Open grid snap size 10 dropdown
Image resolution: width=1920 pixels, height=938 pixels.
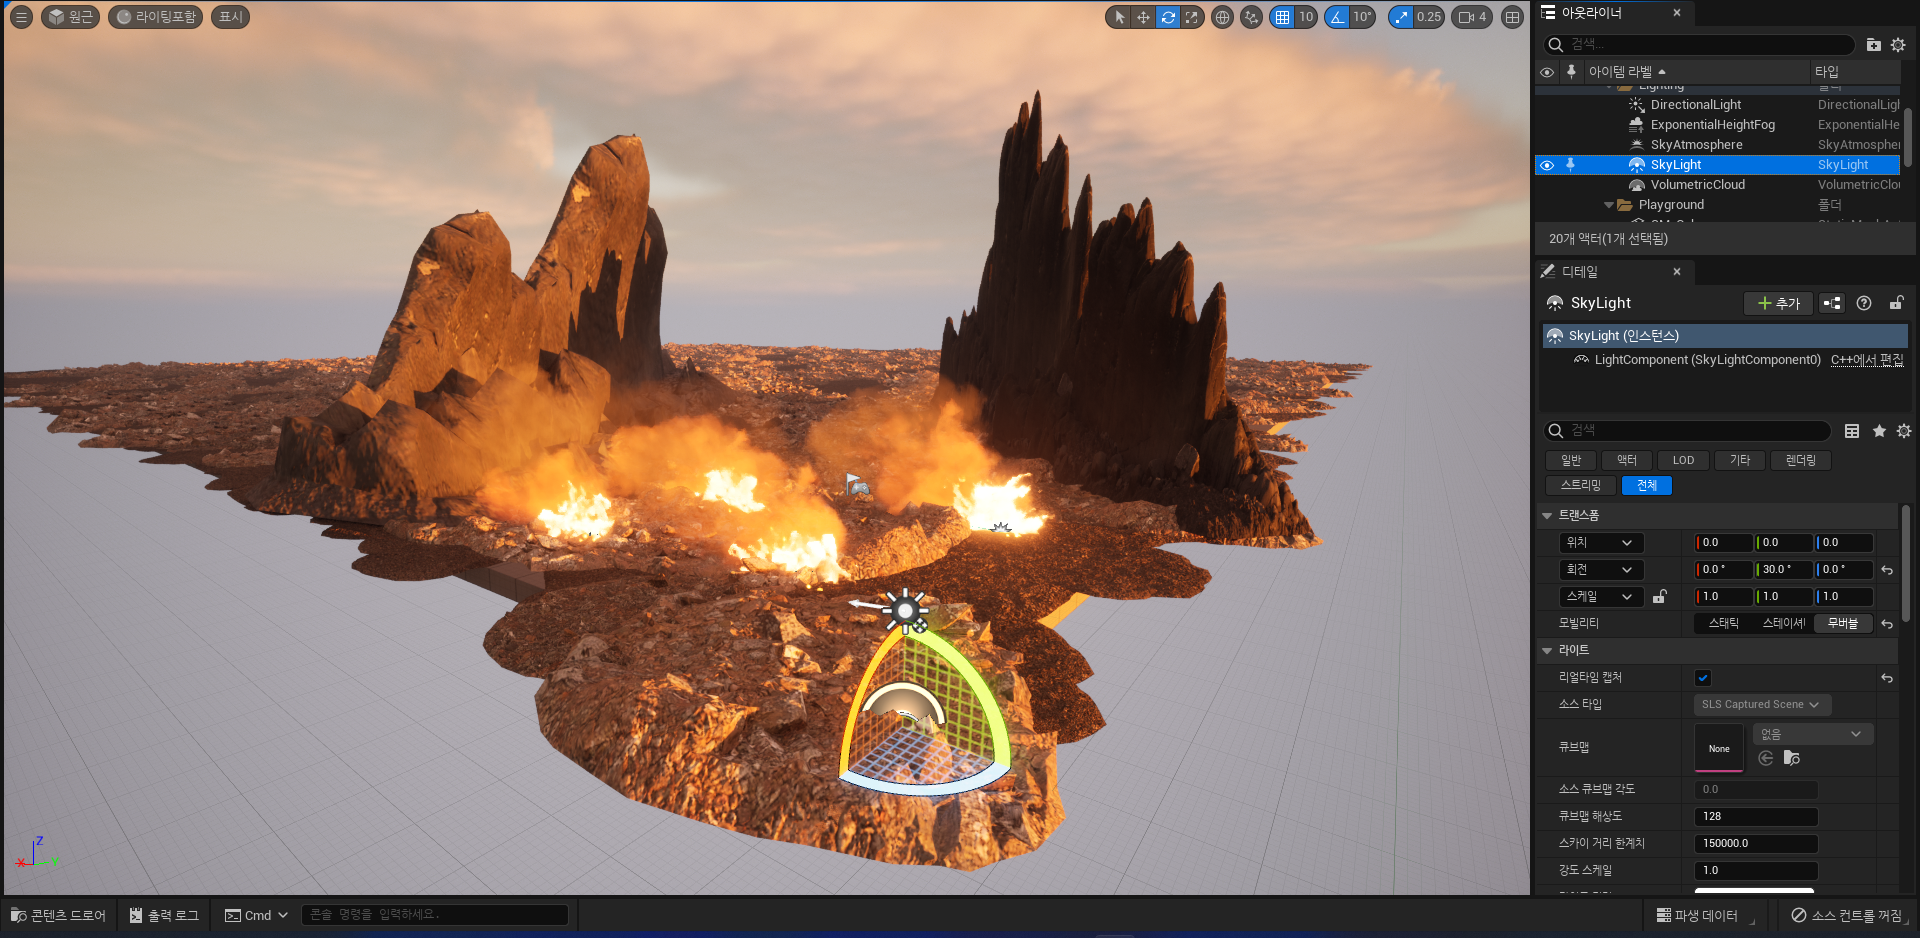coord(1306,17)
